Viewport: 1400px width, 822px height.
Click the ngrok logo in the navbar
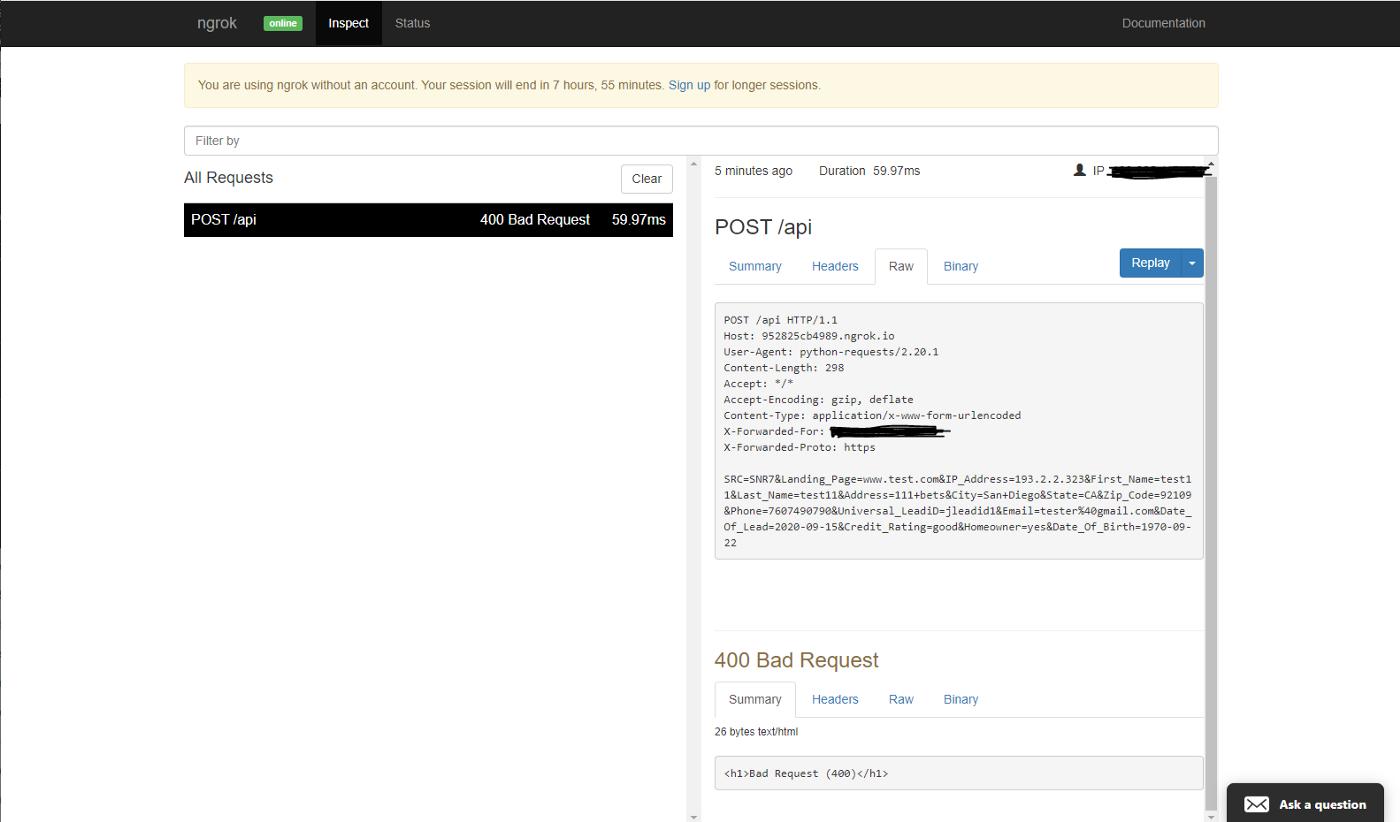pos(216,22)
